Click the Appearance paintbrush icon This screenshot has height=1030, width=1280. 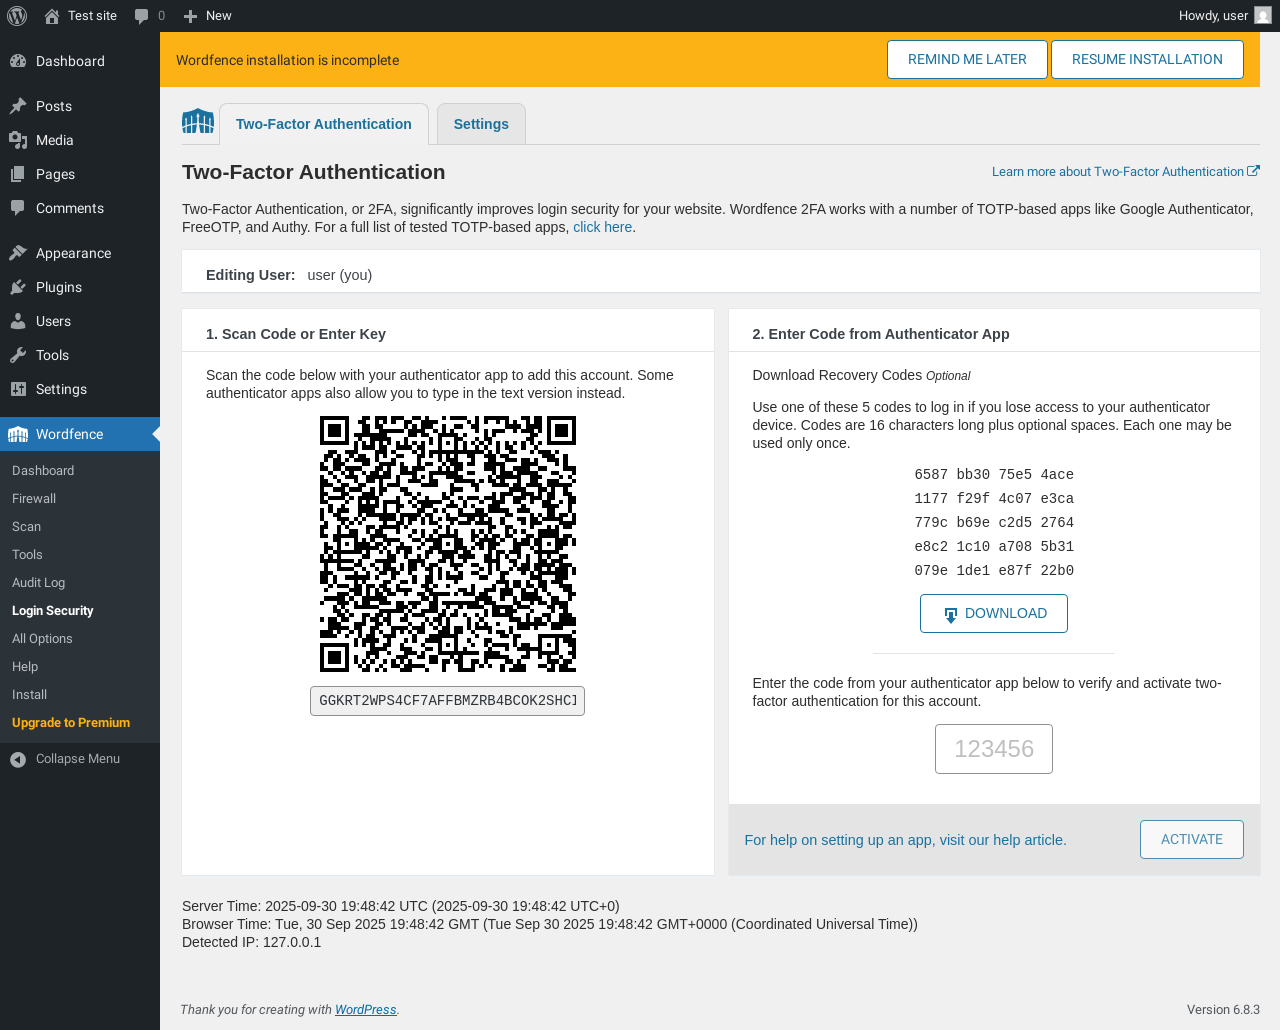click(x=18, y=253)
